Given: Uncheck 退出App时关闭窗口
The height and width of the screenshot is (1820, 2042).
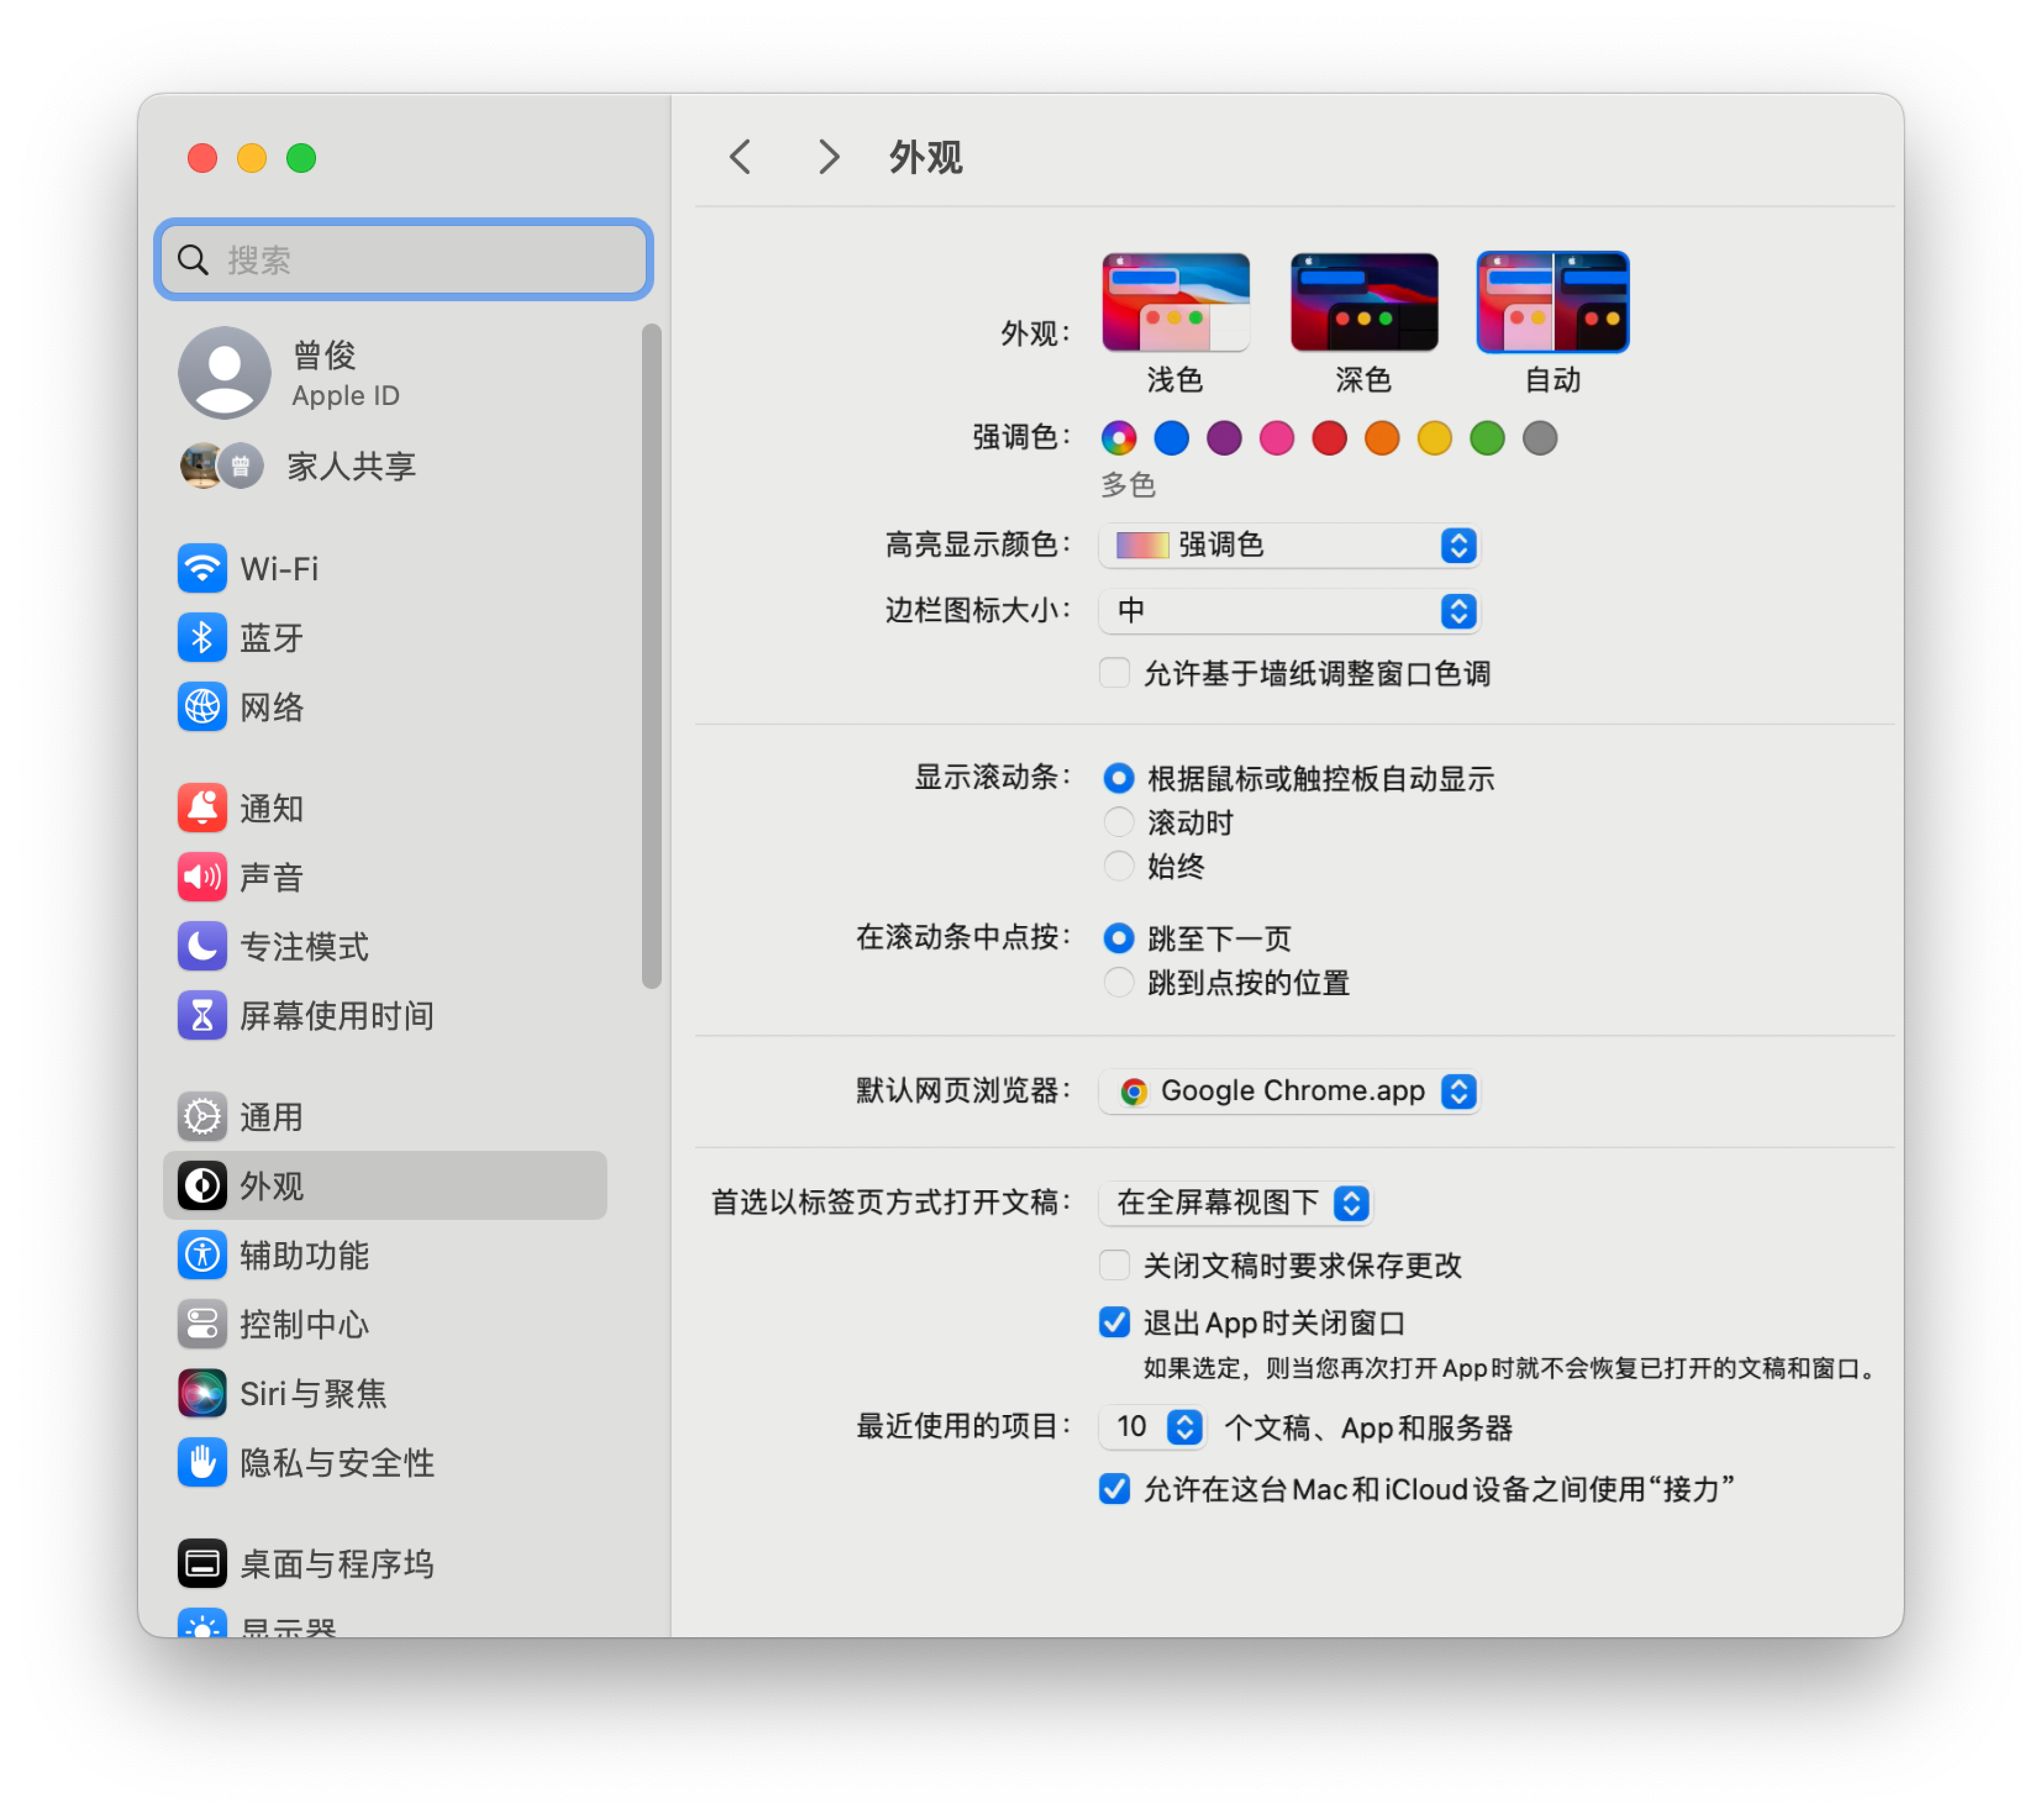Looking at the screenshot, I should 1114,1322.
